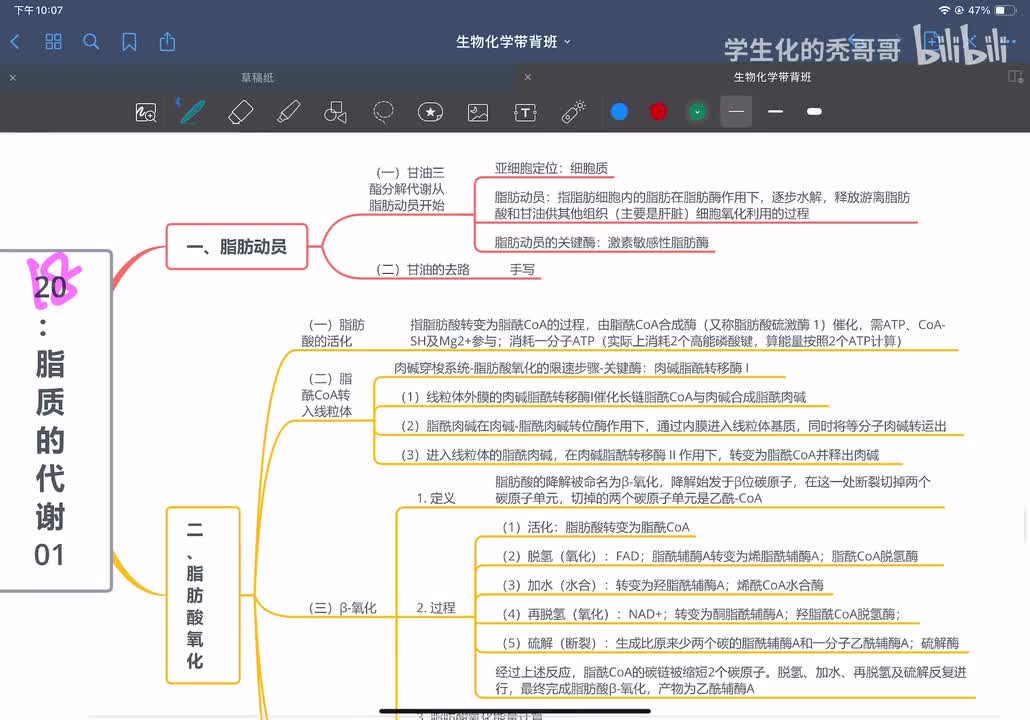Click the (三) β-氧化 branch
This screenshot has height=720, width=1030.
[342, 608]
